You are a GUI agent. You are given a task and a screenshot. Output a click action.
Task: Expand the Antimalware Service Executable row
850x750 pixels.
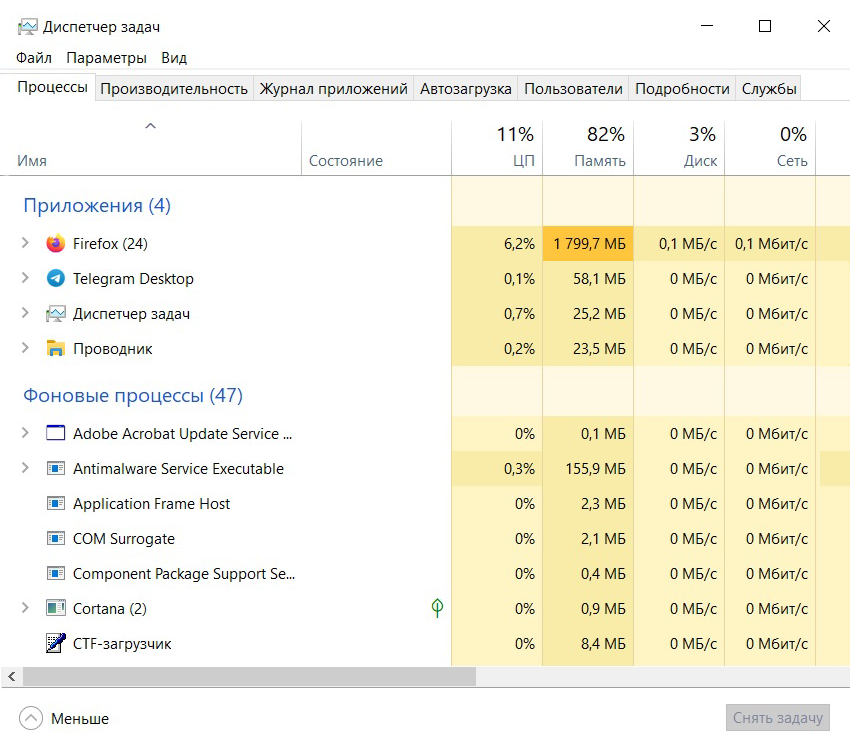26,469
